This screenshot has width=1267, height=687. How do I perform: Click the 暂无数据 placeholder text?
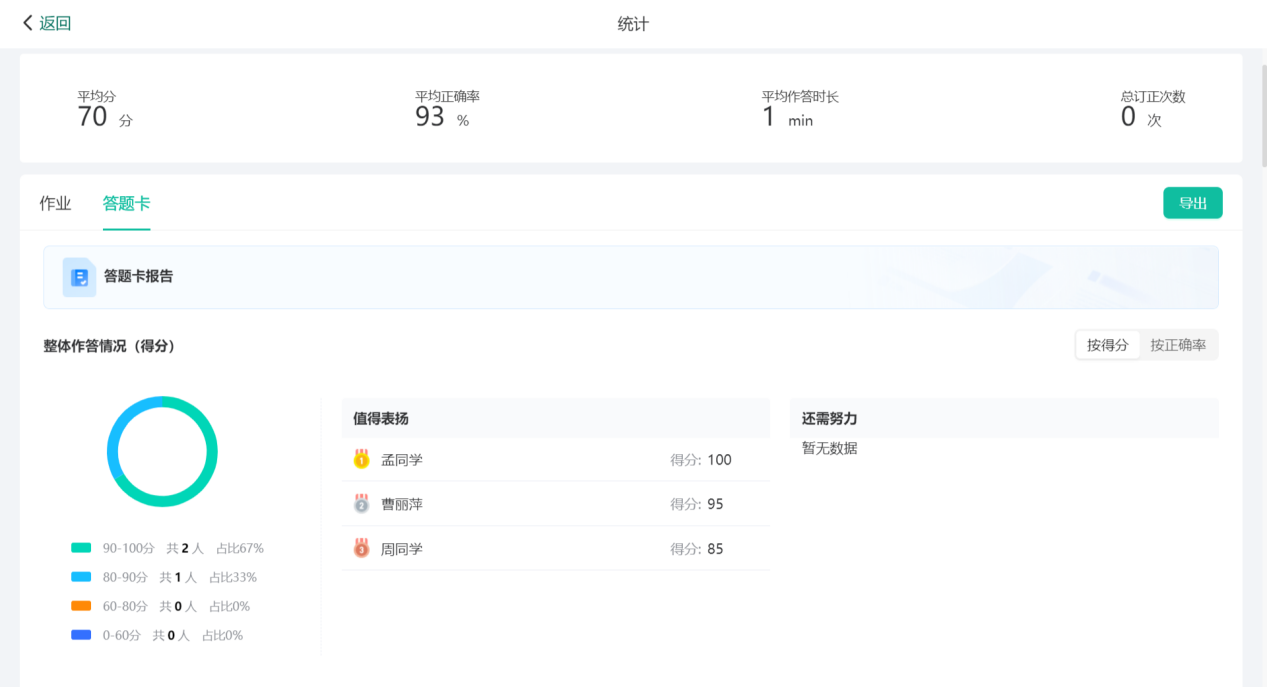(829, 448)
